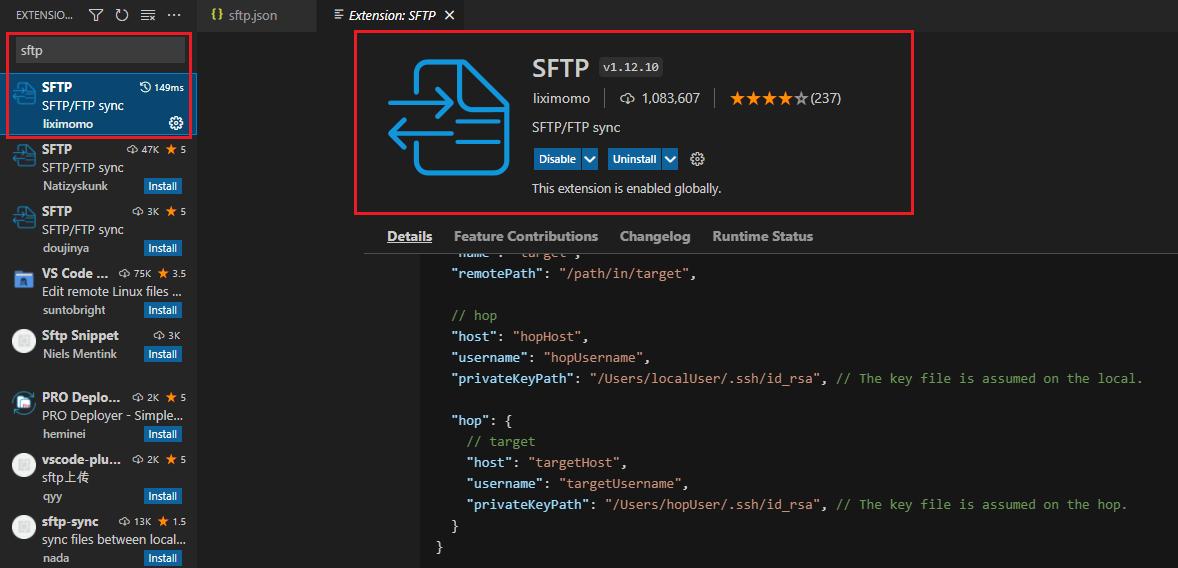Open the Changelog tab
The height and width of the screenshot is (568, 1178).
655,236
